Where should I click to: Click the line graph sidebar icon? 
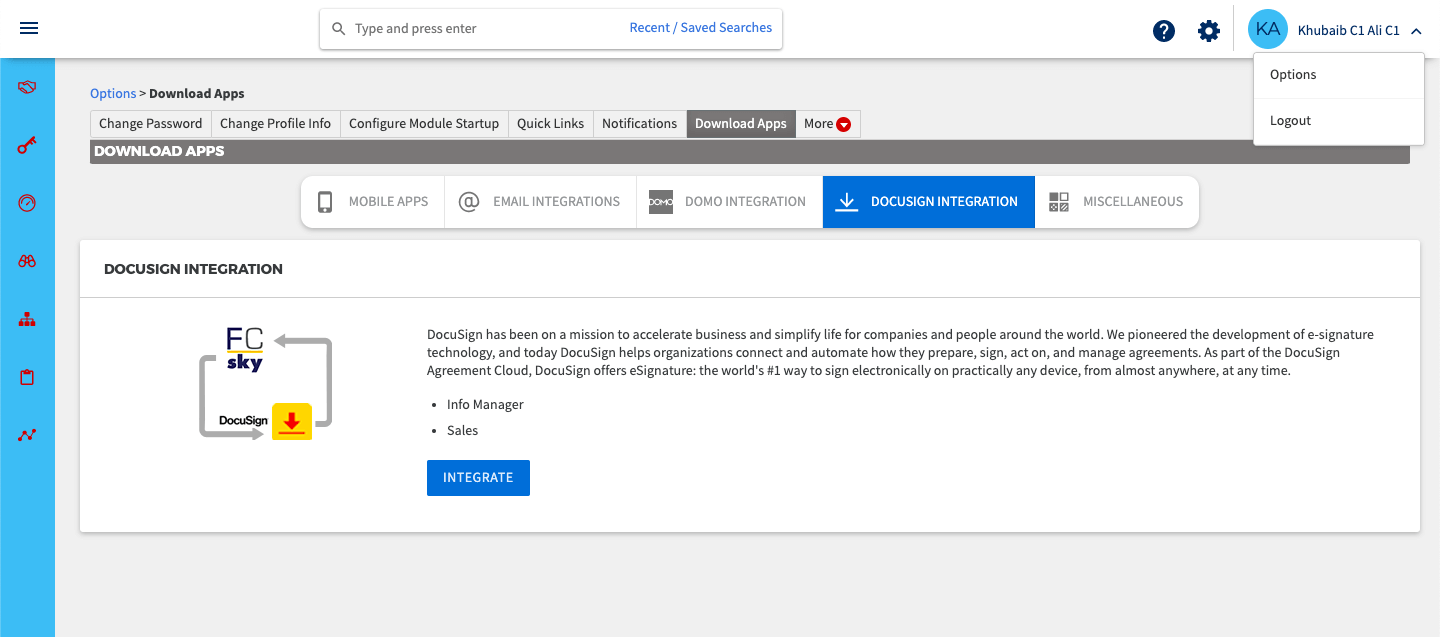pos(27,435)
